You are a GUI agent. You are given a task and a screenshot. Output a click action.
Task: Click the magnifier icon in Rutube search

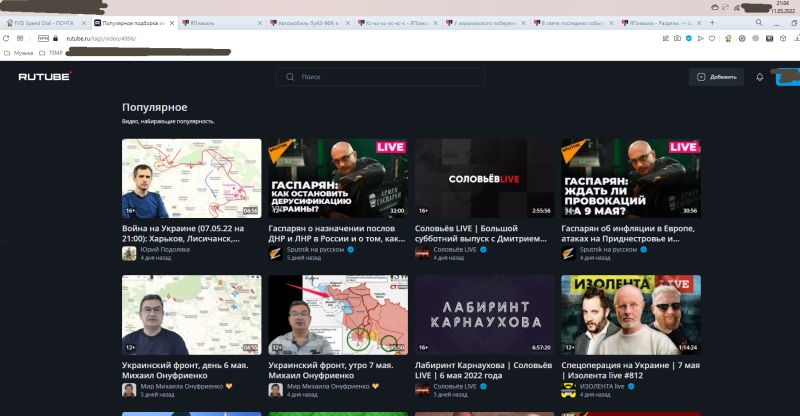point(290,77)
